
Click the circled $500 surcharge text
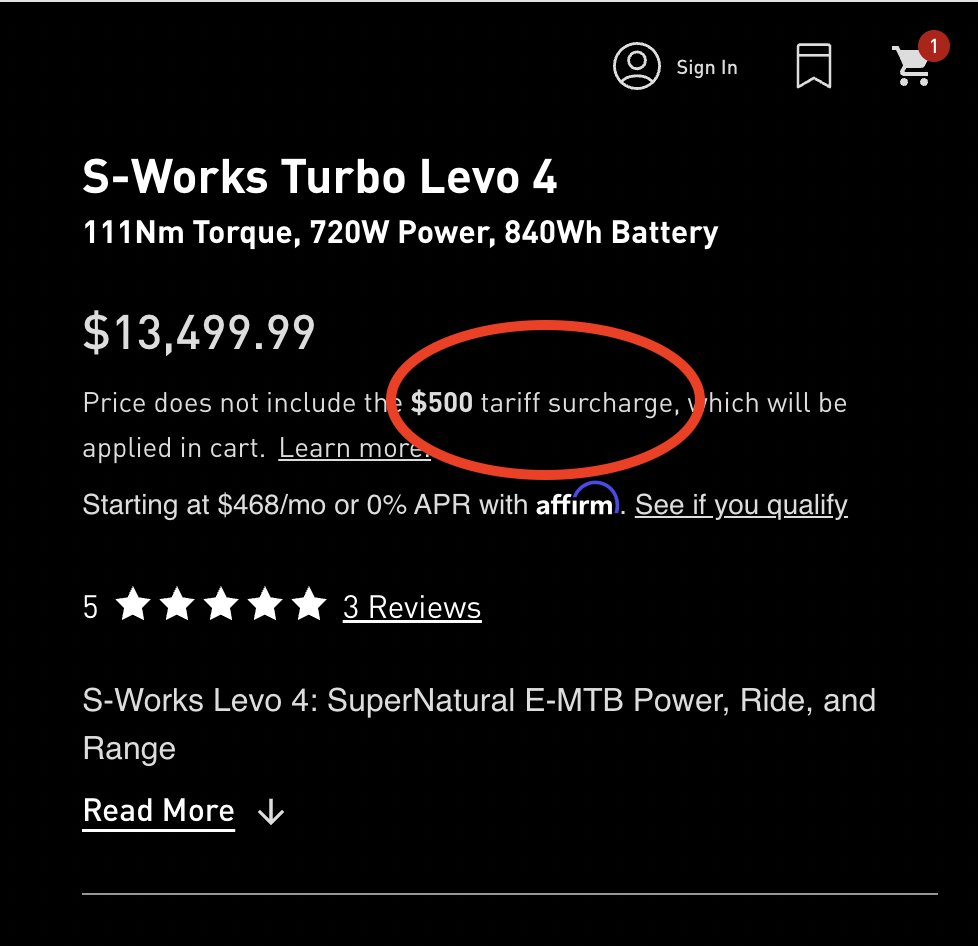click(x=442, y=402)
